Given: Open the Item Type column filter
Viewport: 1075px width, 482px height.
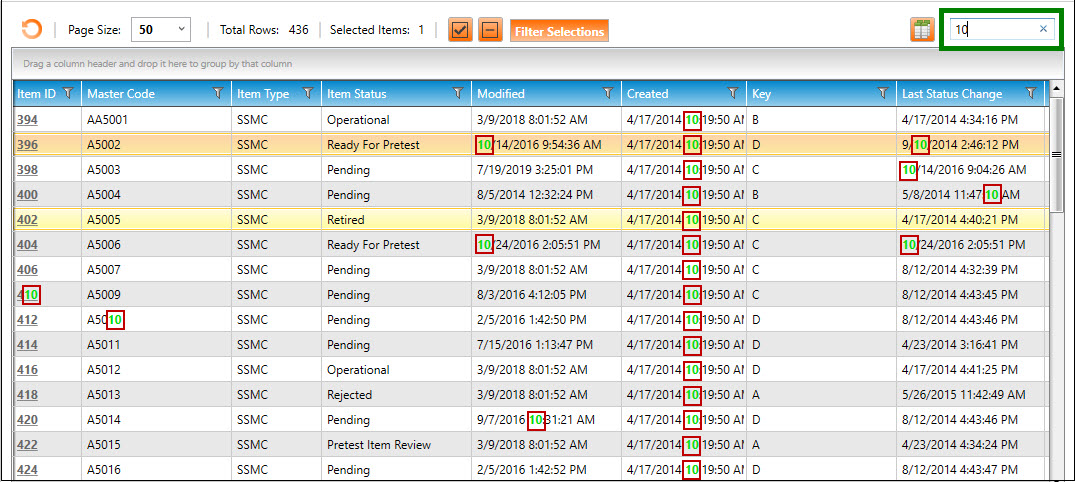Looking at the screenshot, I should click(x=308, y=94).
